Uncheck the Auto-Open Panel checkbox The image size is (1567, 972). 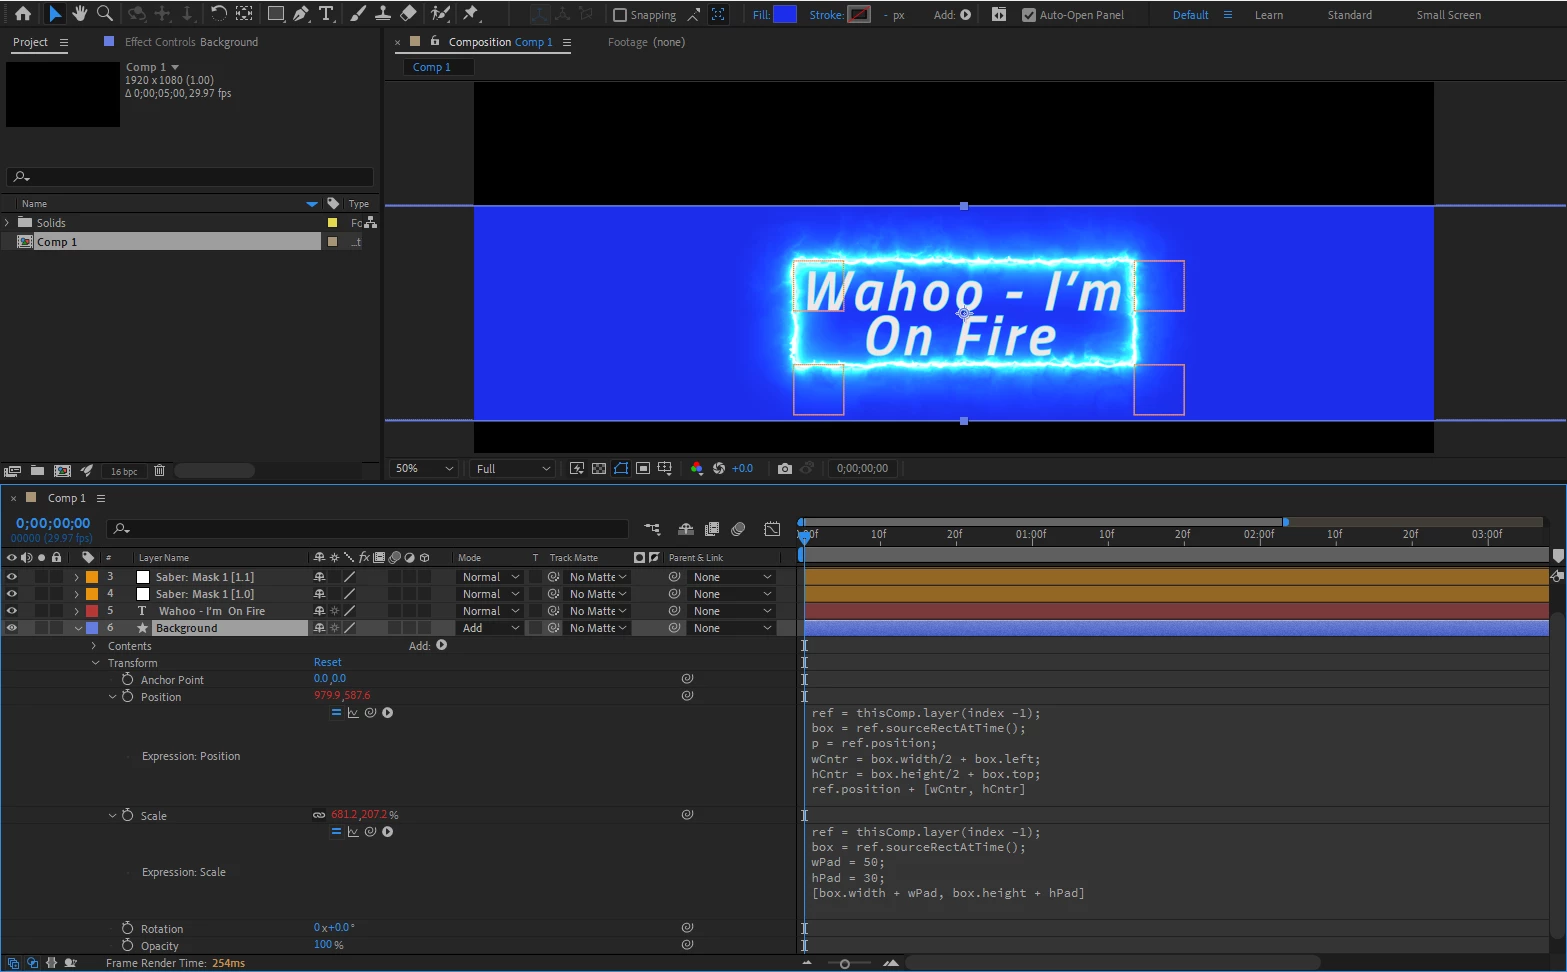coord(1028,15)
